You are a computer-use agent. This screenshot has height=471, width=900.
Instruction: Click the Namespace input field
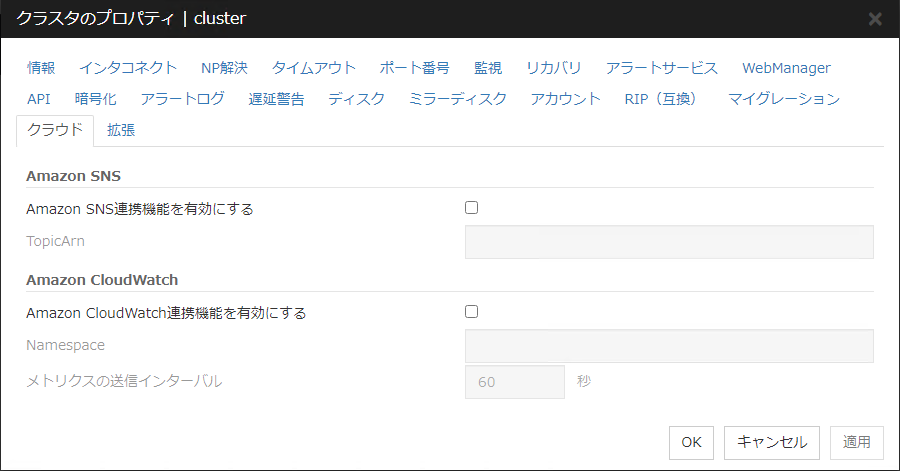click(669, 346)
